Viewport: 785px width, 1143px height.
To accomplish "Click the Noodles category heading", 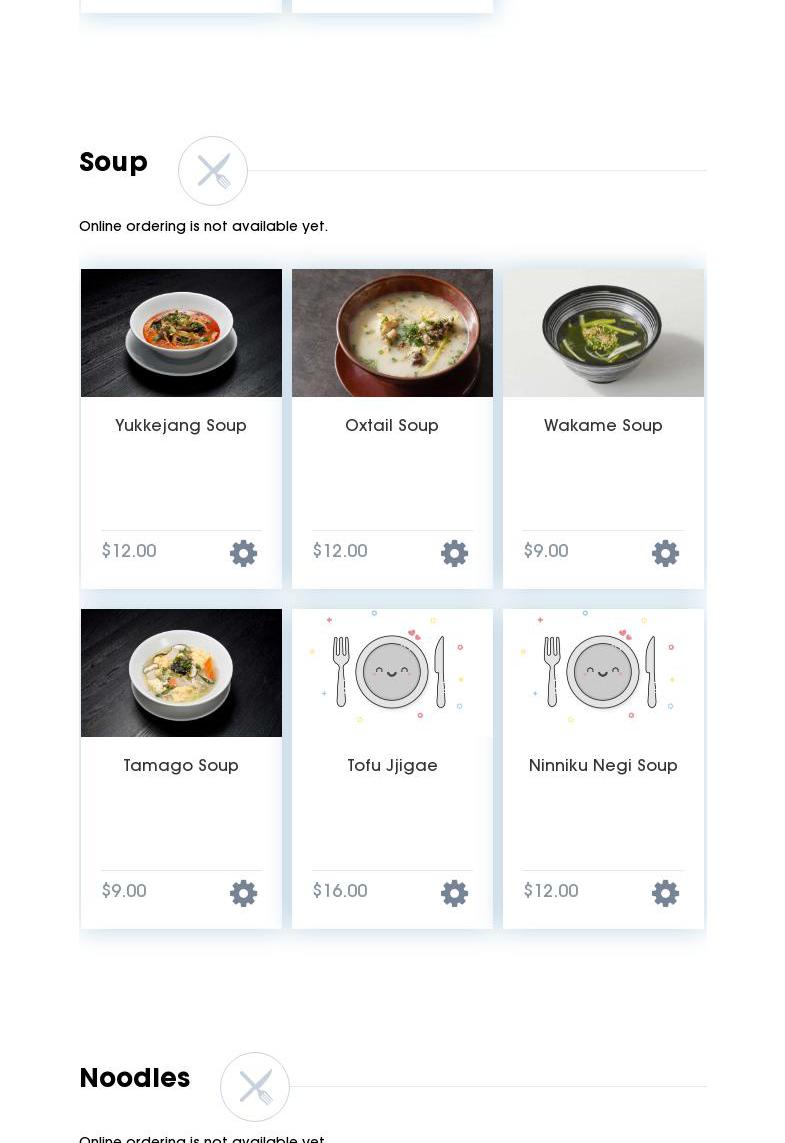I will [135, 1077].
